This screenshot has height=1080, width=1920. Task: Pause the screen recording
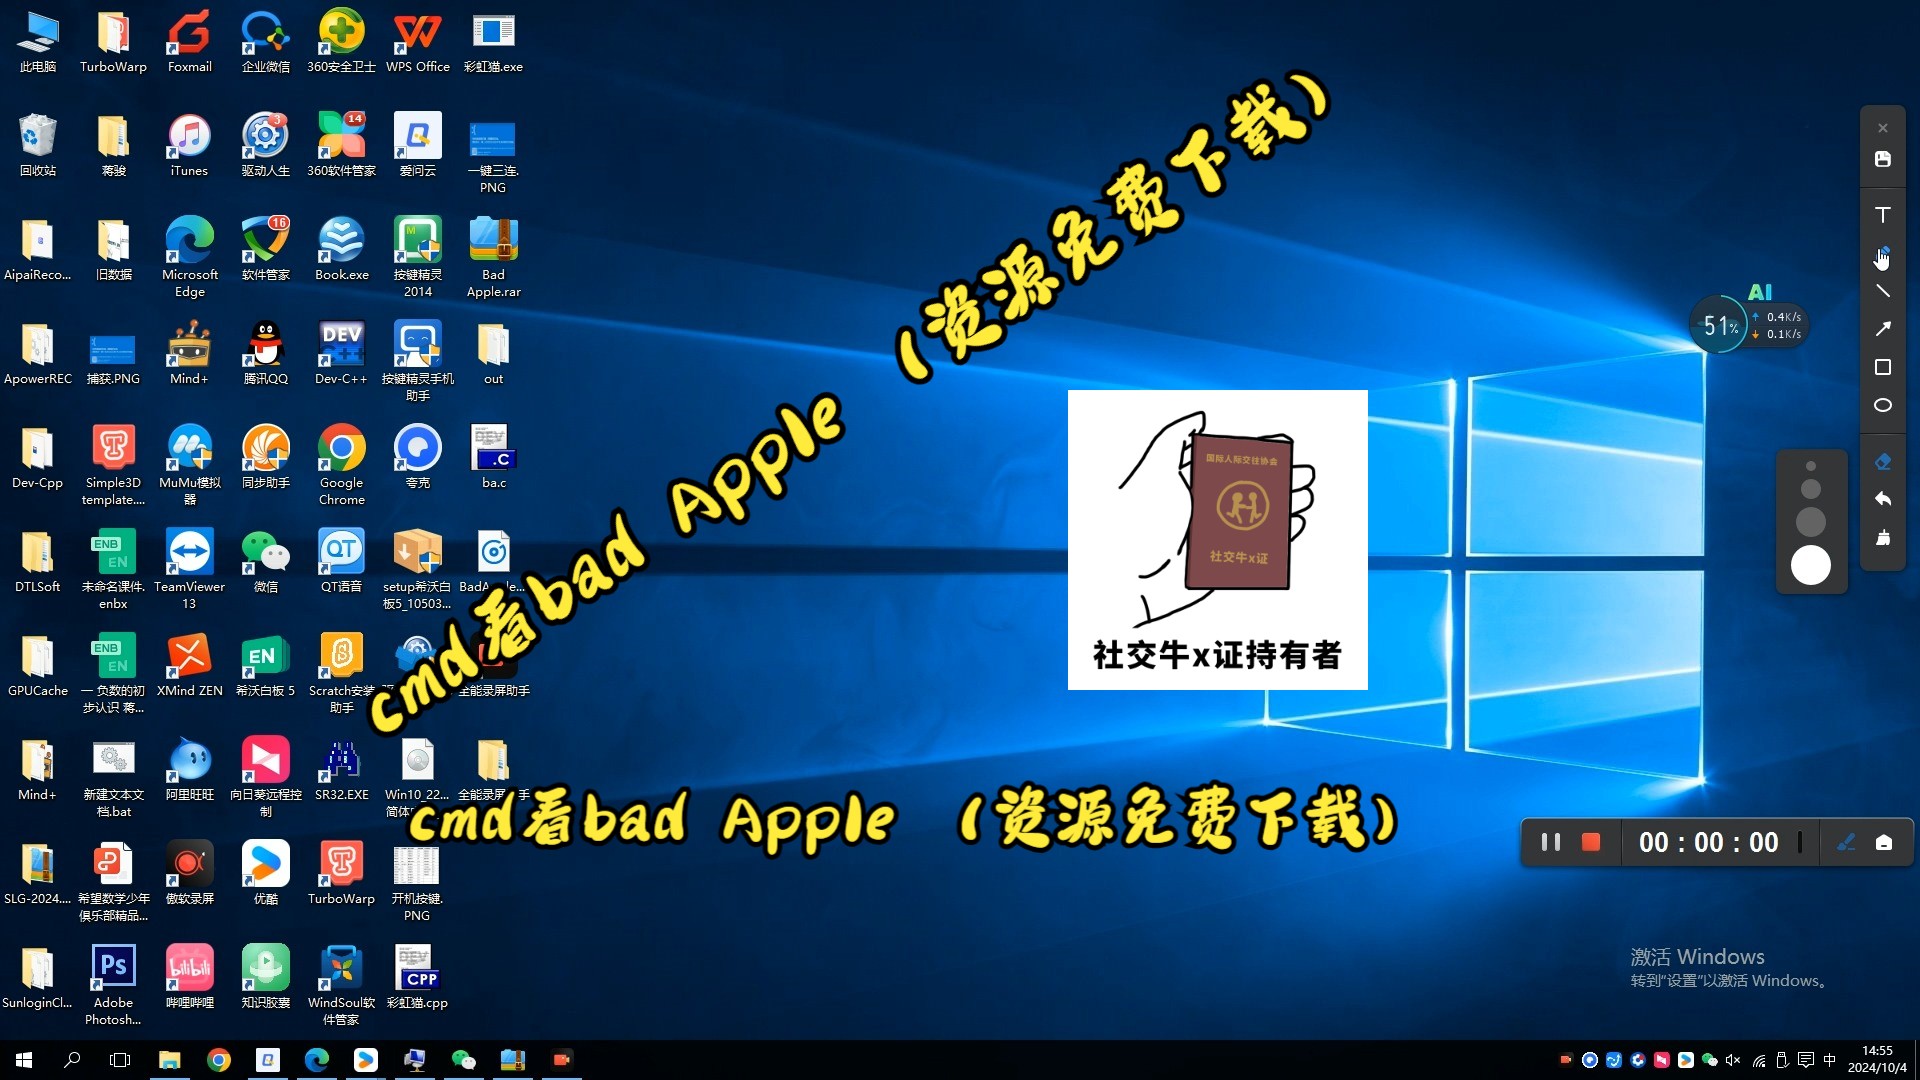pyautogui.click(x=1551, y=843)
